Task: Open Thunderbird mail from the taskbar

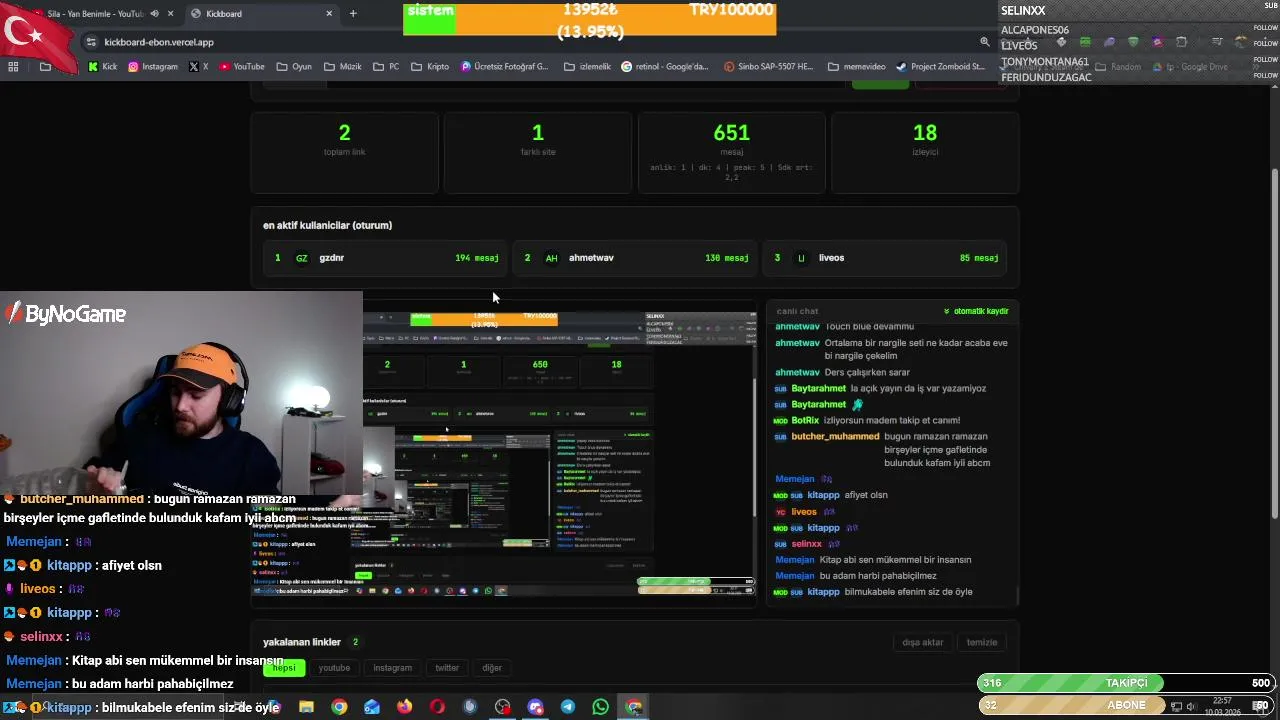Action: click(x=372, y=707)
